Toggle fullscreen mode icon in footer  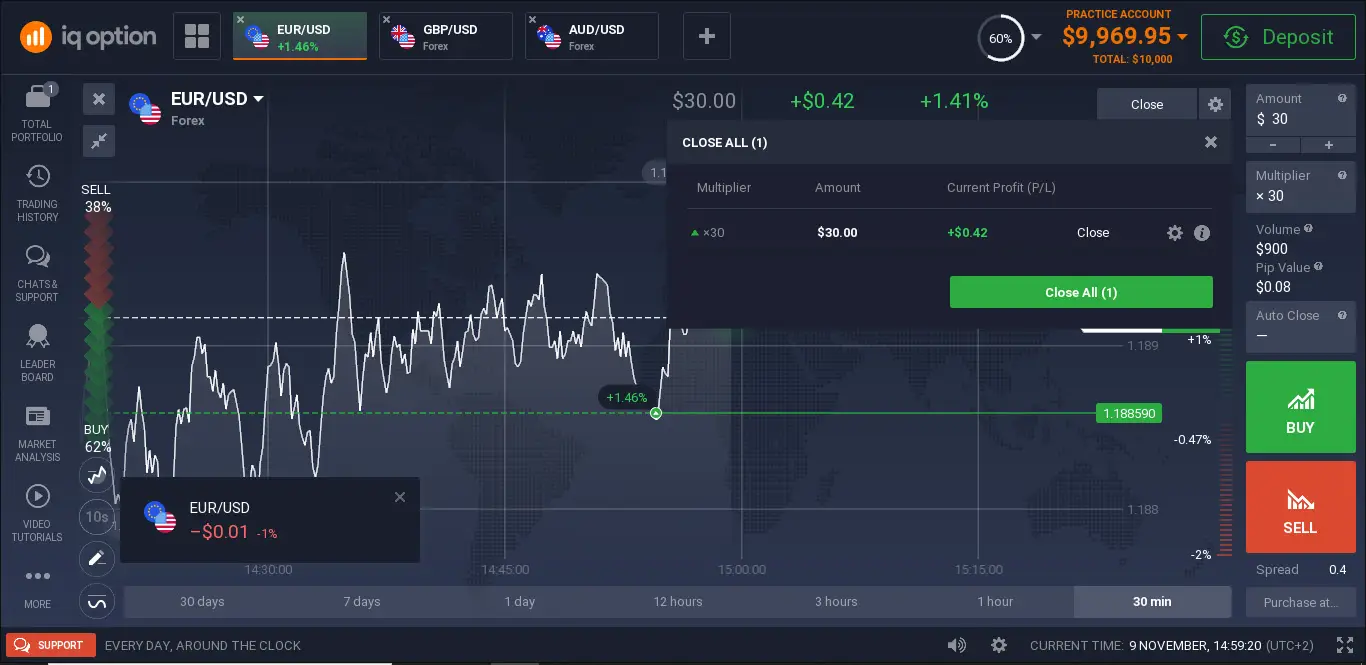1344,645
